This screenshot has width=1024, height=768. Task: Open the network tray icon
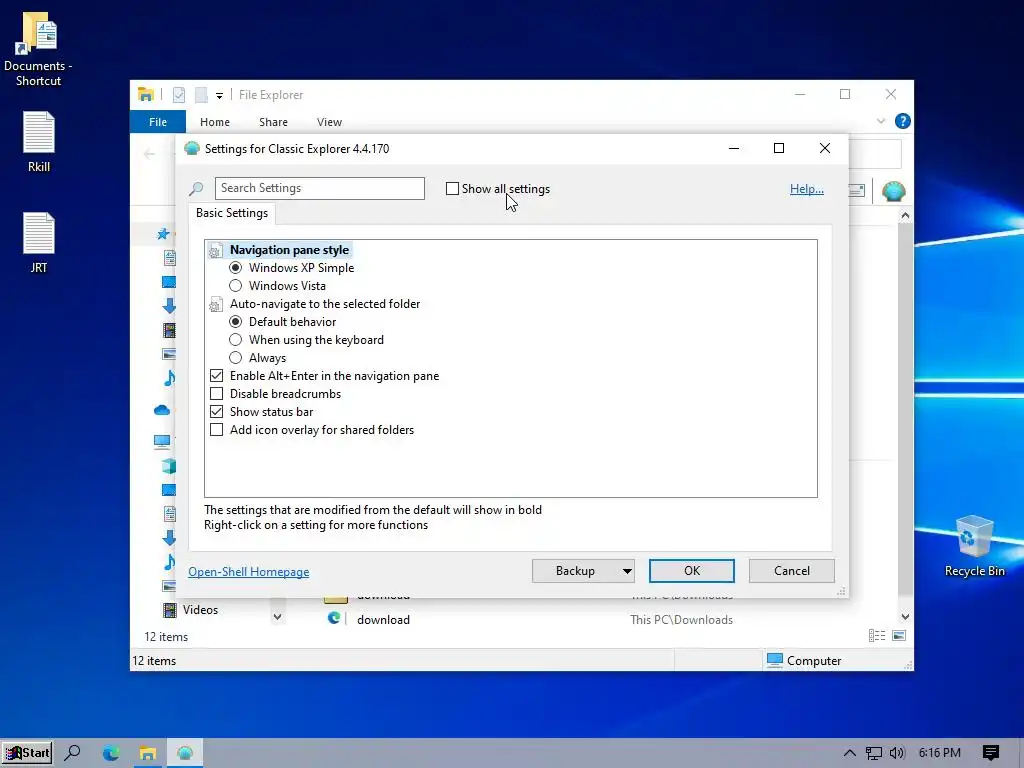point(873,753)
